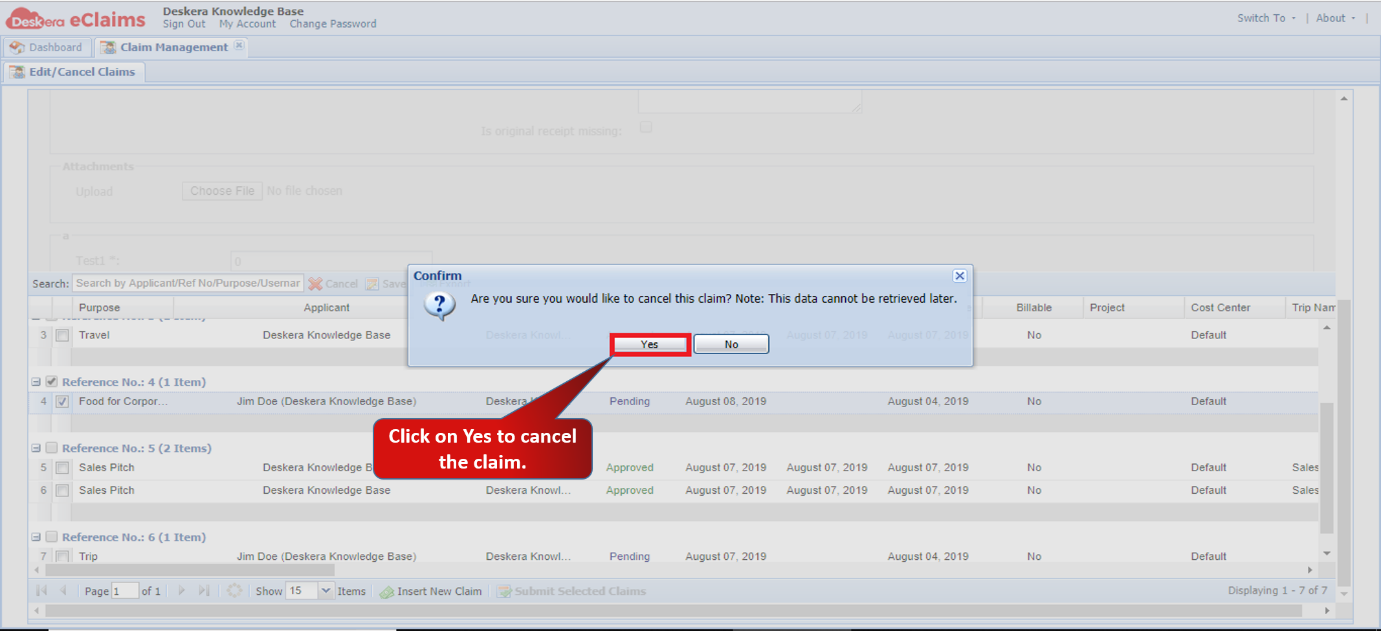Viewport: 1381px width, 631px height.
Task: Click Yes to cancel the claim
Action: coord(650,344)
